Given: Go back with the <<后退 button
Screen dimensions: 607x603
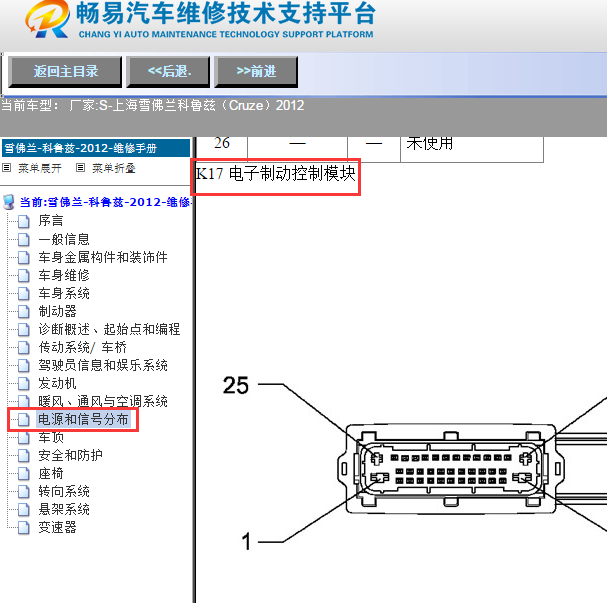Looking at the screenshot, I should [168, 72].
